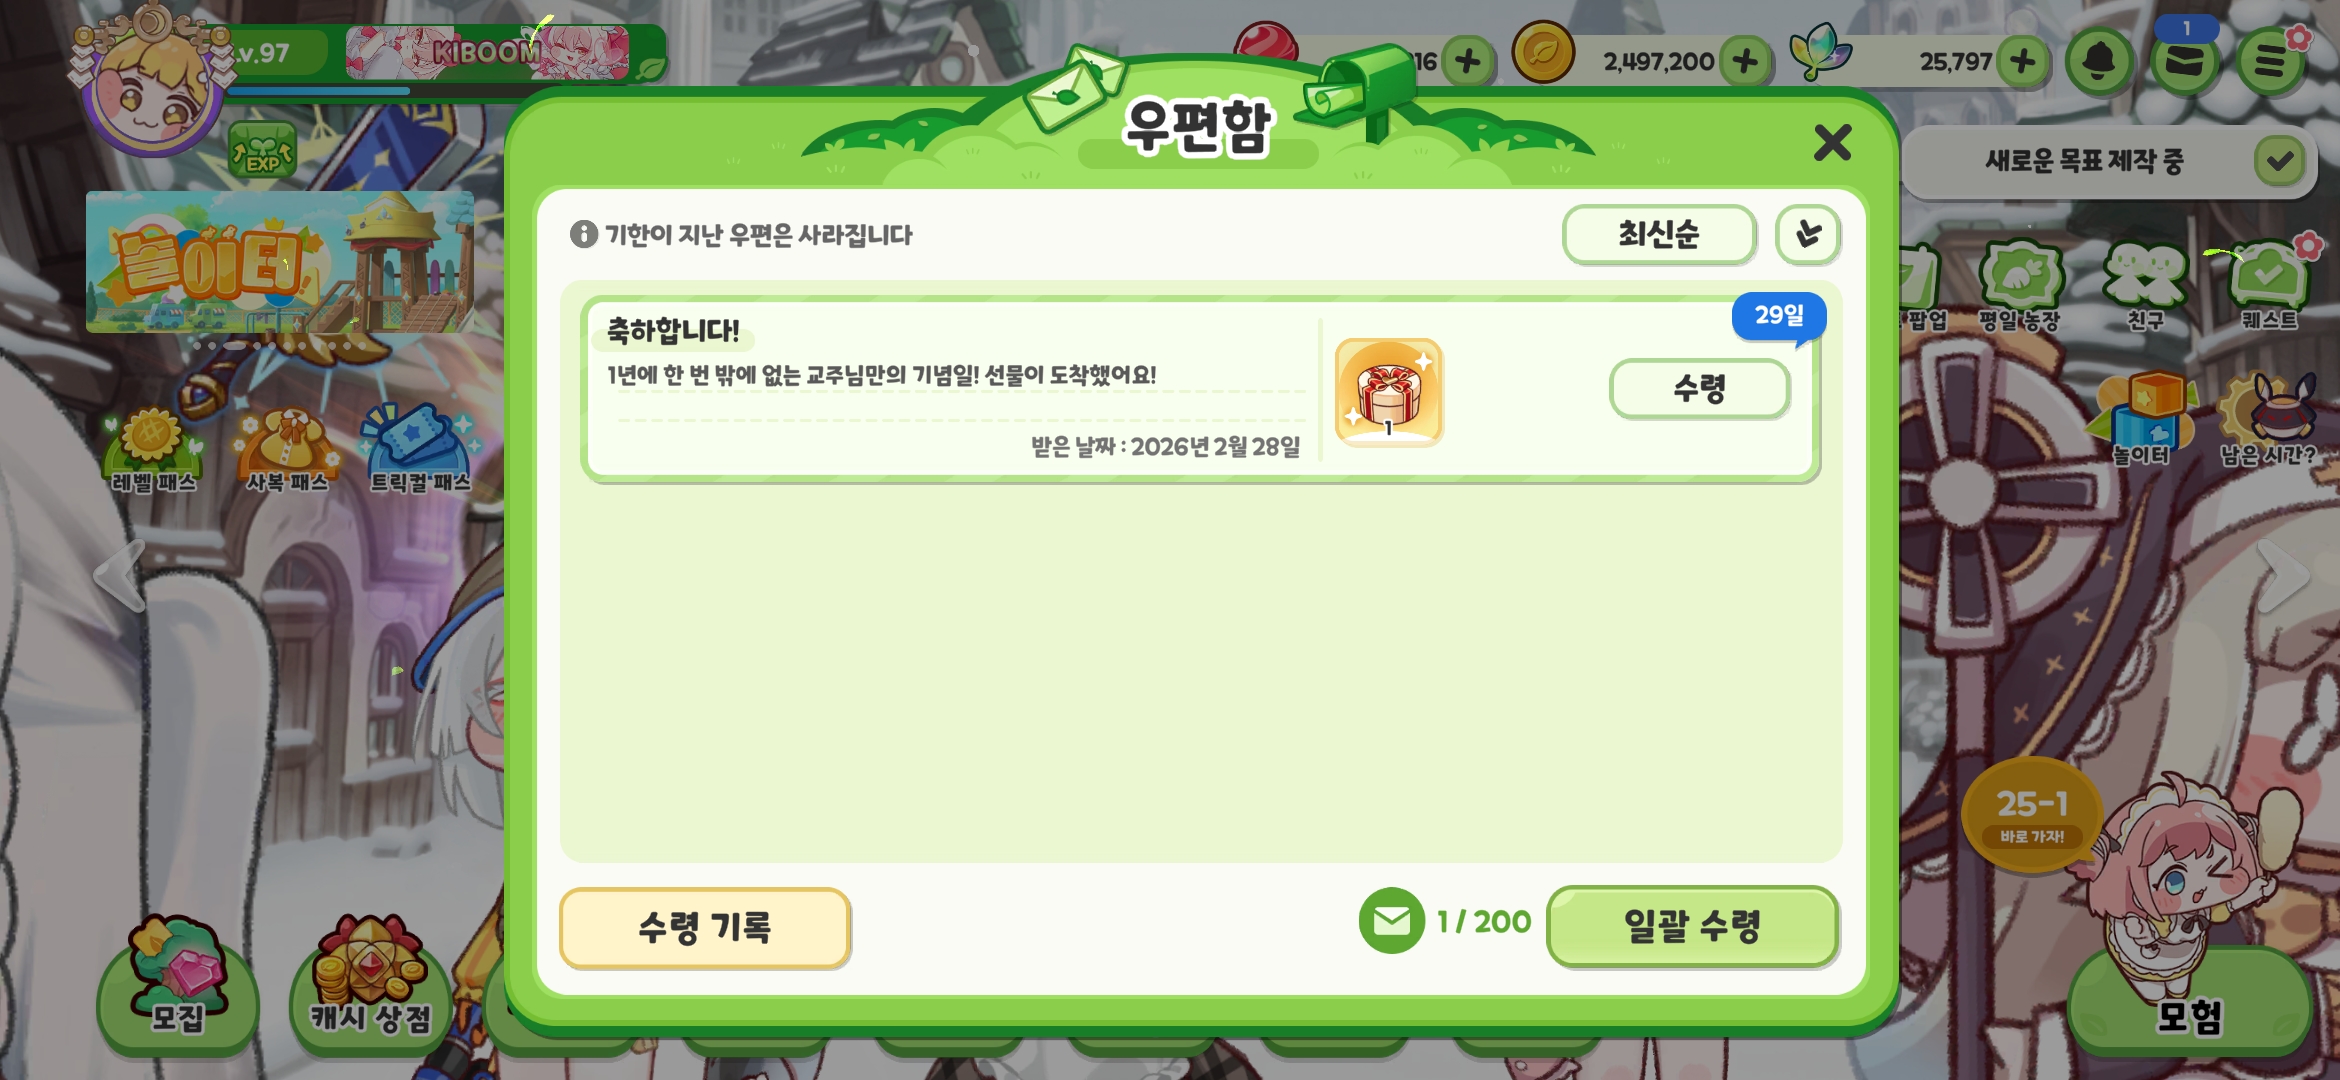Open the 수령 기록 claim history

(705, 927)
